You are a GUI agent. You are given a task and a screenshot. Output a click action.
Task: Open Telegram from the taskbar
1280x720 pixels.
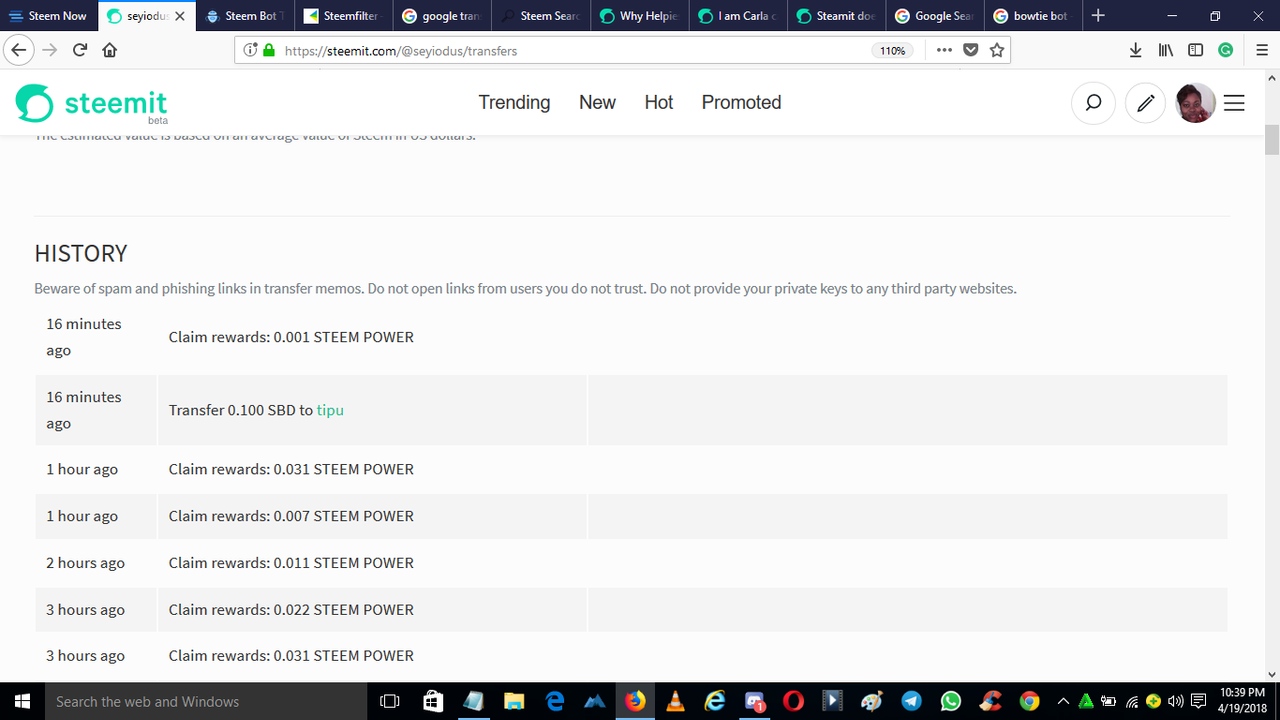[x=911, y=701]
